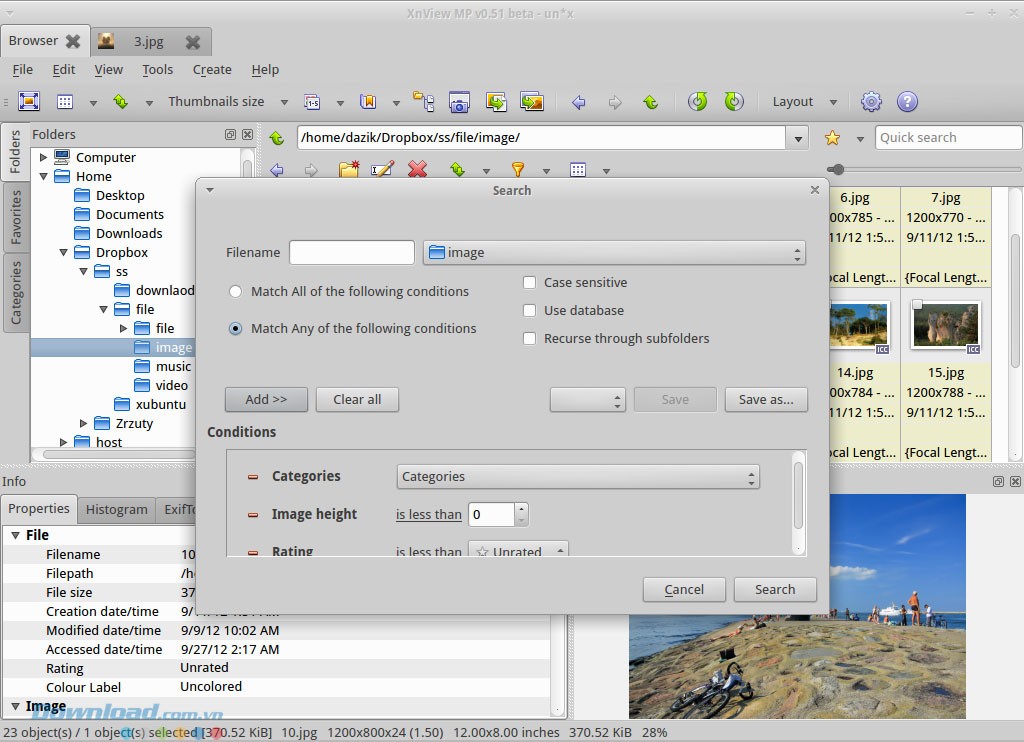Click the Add >> button
This screenshot has width=1024, height=742.
tap(266, 400)
